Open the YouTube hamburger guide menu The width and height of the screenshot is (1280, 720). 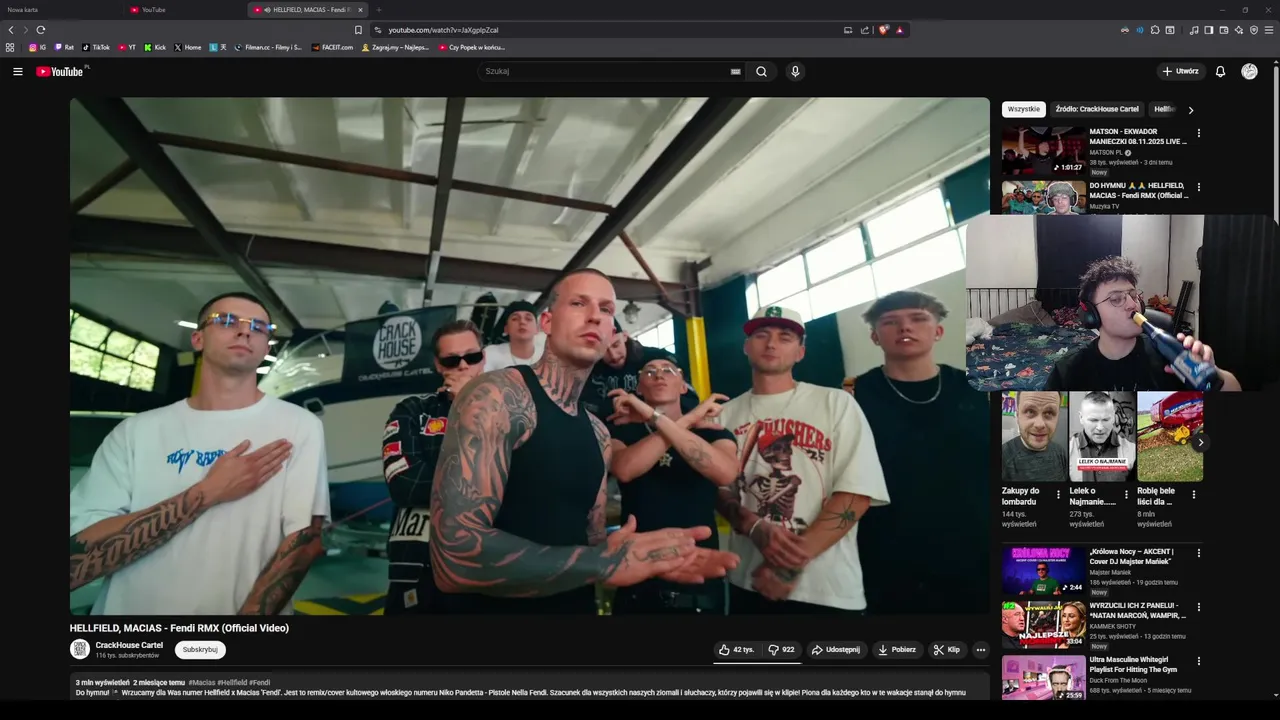point(17,72)
